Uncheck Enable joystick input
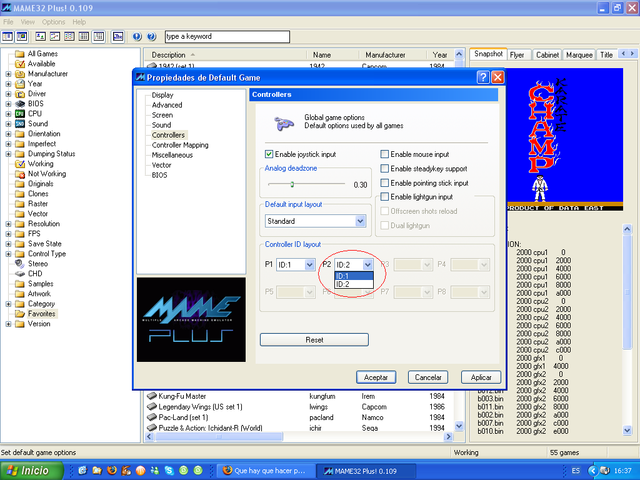The width and height of the screenshot is (640, 480). (x=269, y=154)
